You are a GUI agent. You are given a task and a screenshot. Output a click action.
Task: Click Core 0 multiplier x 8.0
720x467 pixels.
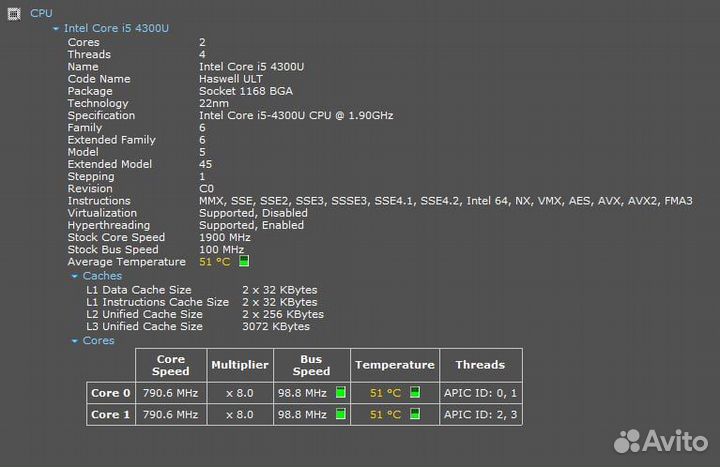pos(240,393)
